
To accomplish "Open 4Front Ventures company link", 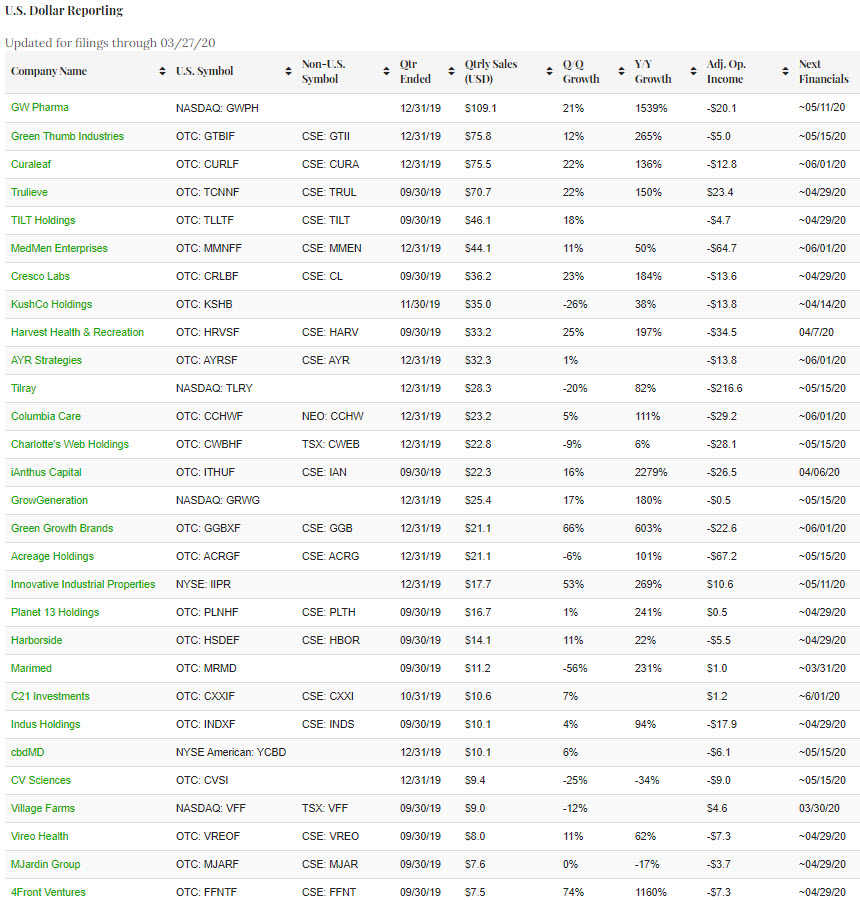I will coord(48,892).
